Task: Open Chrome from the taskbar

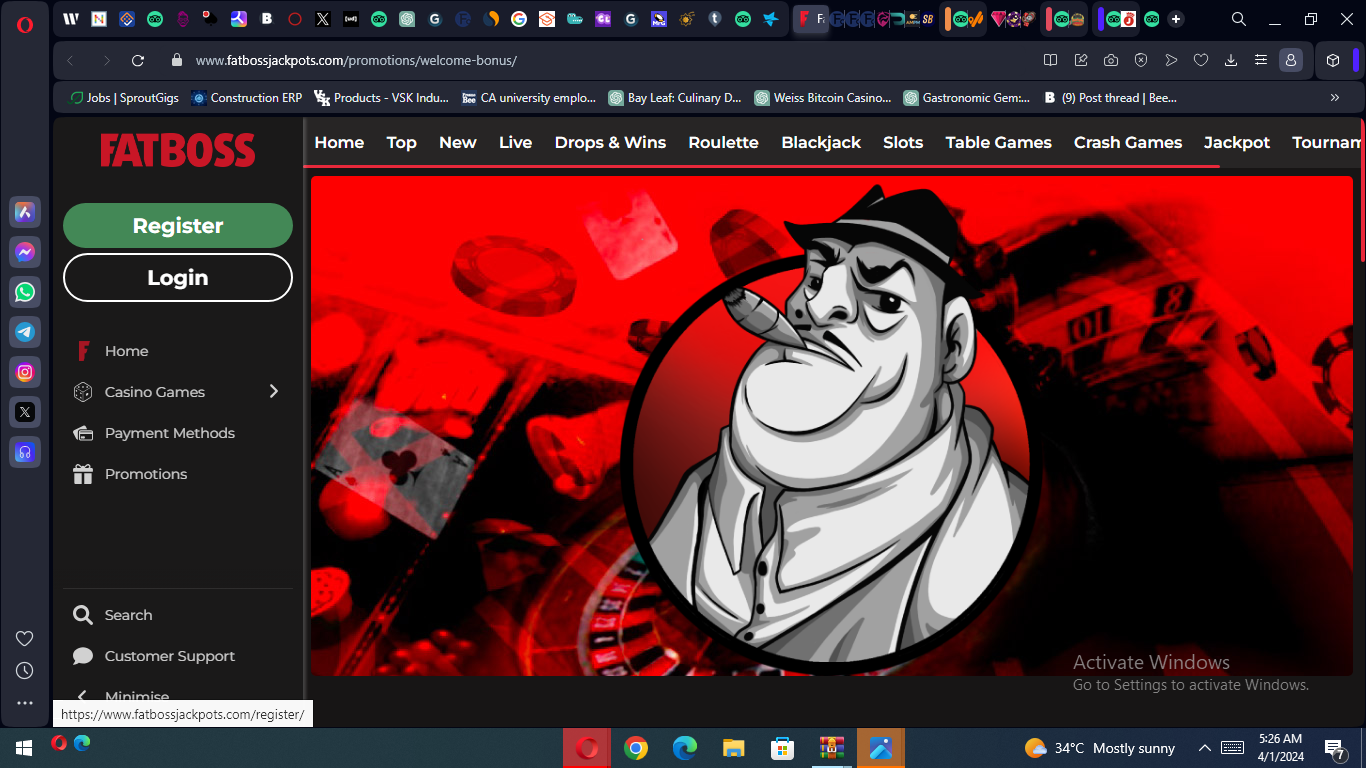Action: [636, 748]
